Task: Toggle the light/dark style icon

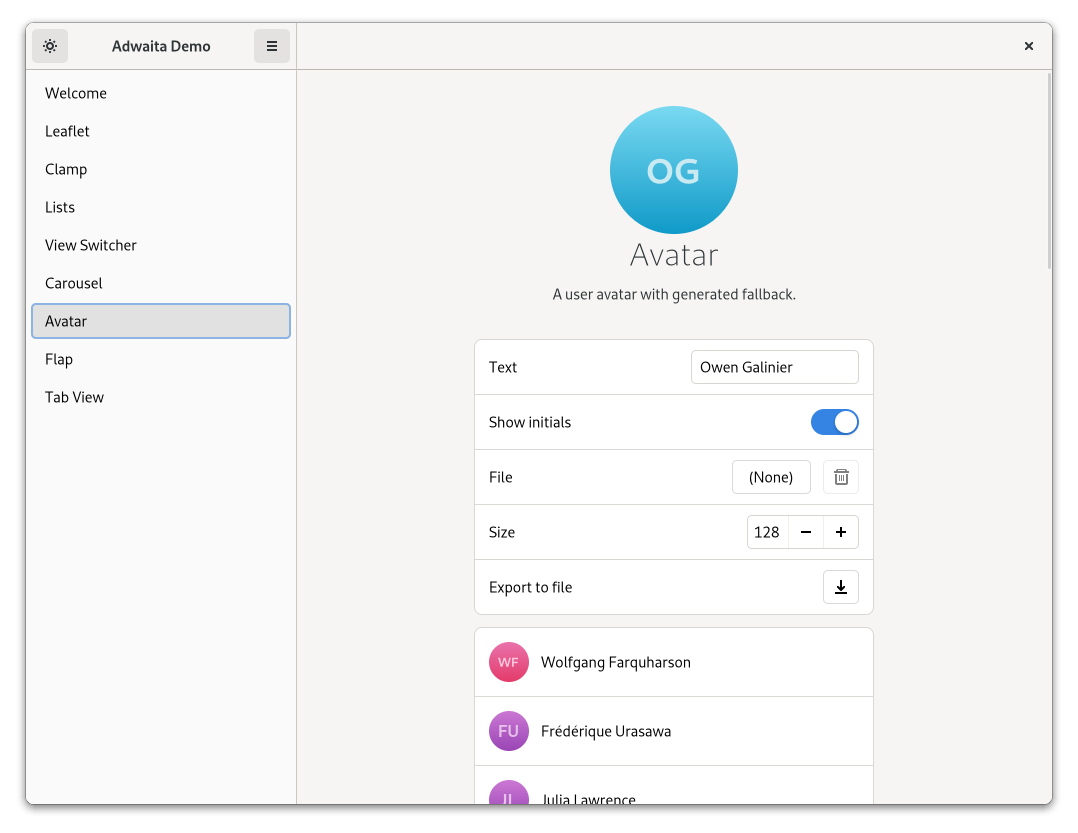Action: click(x=50, y=46)
